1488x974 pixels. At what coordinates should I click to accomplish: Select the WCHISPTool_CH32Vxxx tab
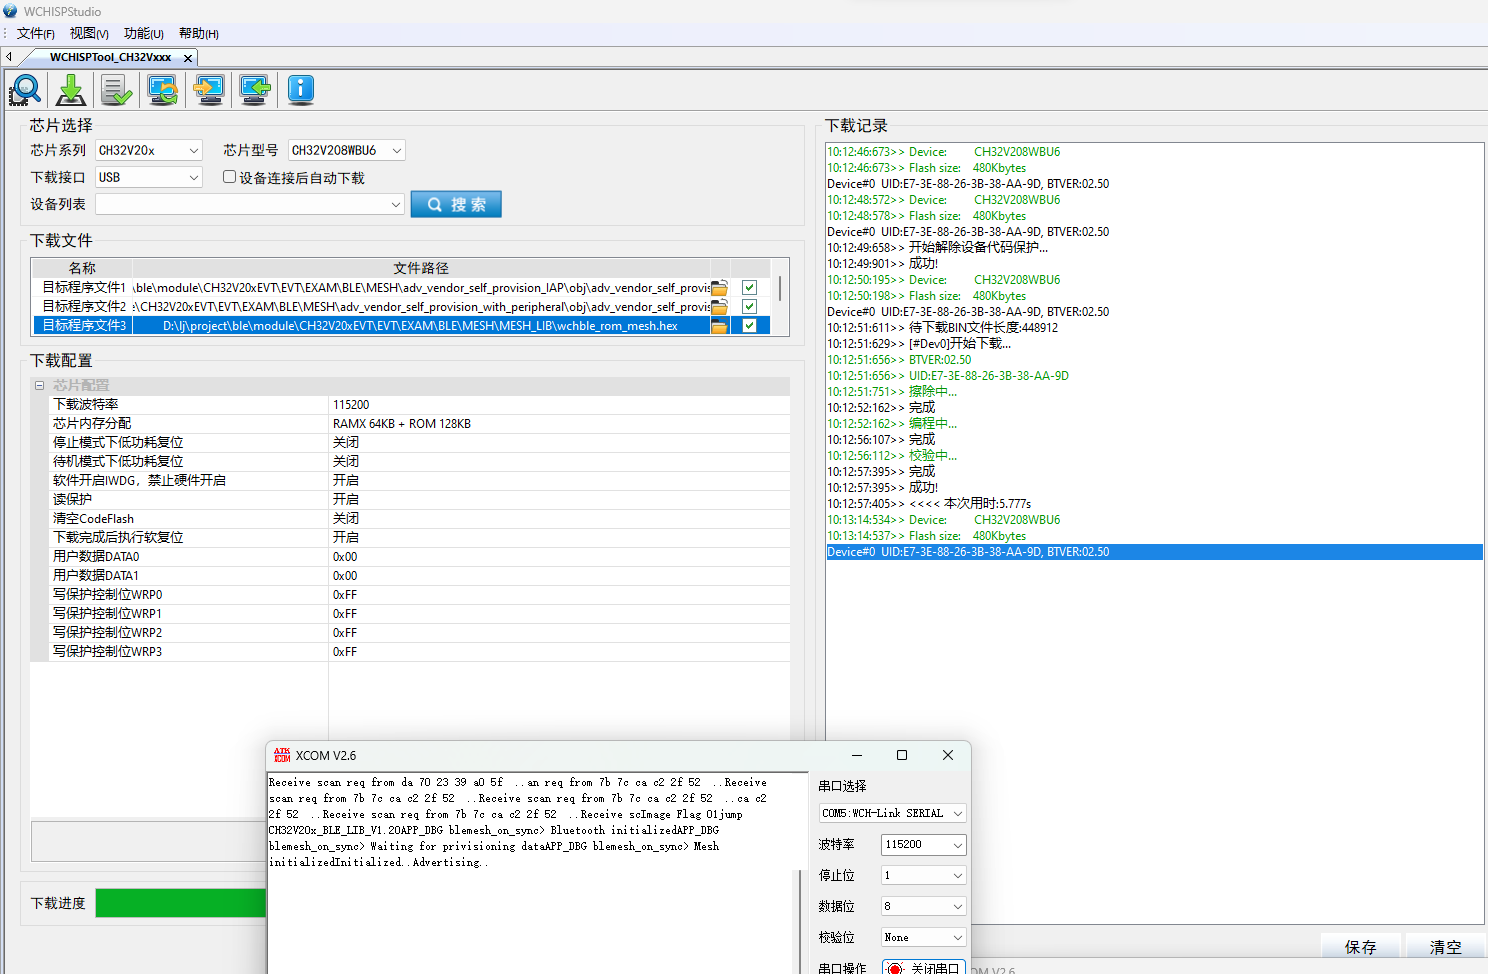pos(110,58)
